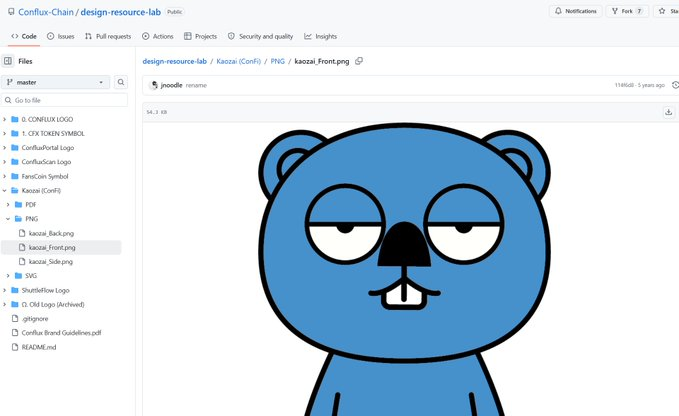Select kaozai_Side.png in file tree
Image resolution: width=679 pixels, height=416 pixels.
coord(51,261)
